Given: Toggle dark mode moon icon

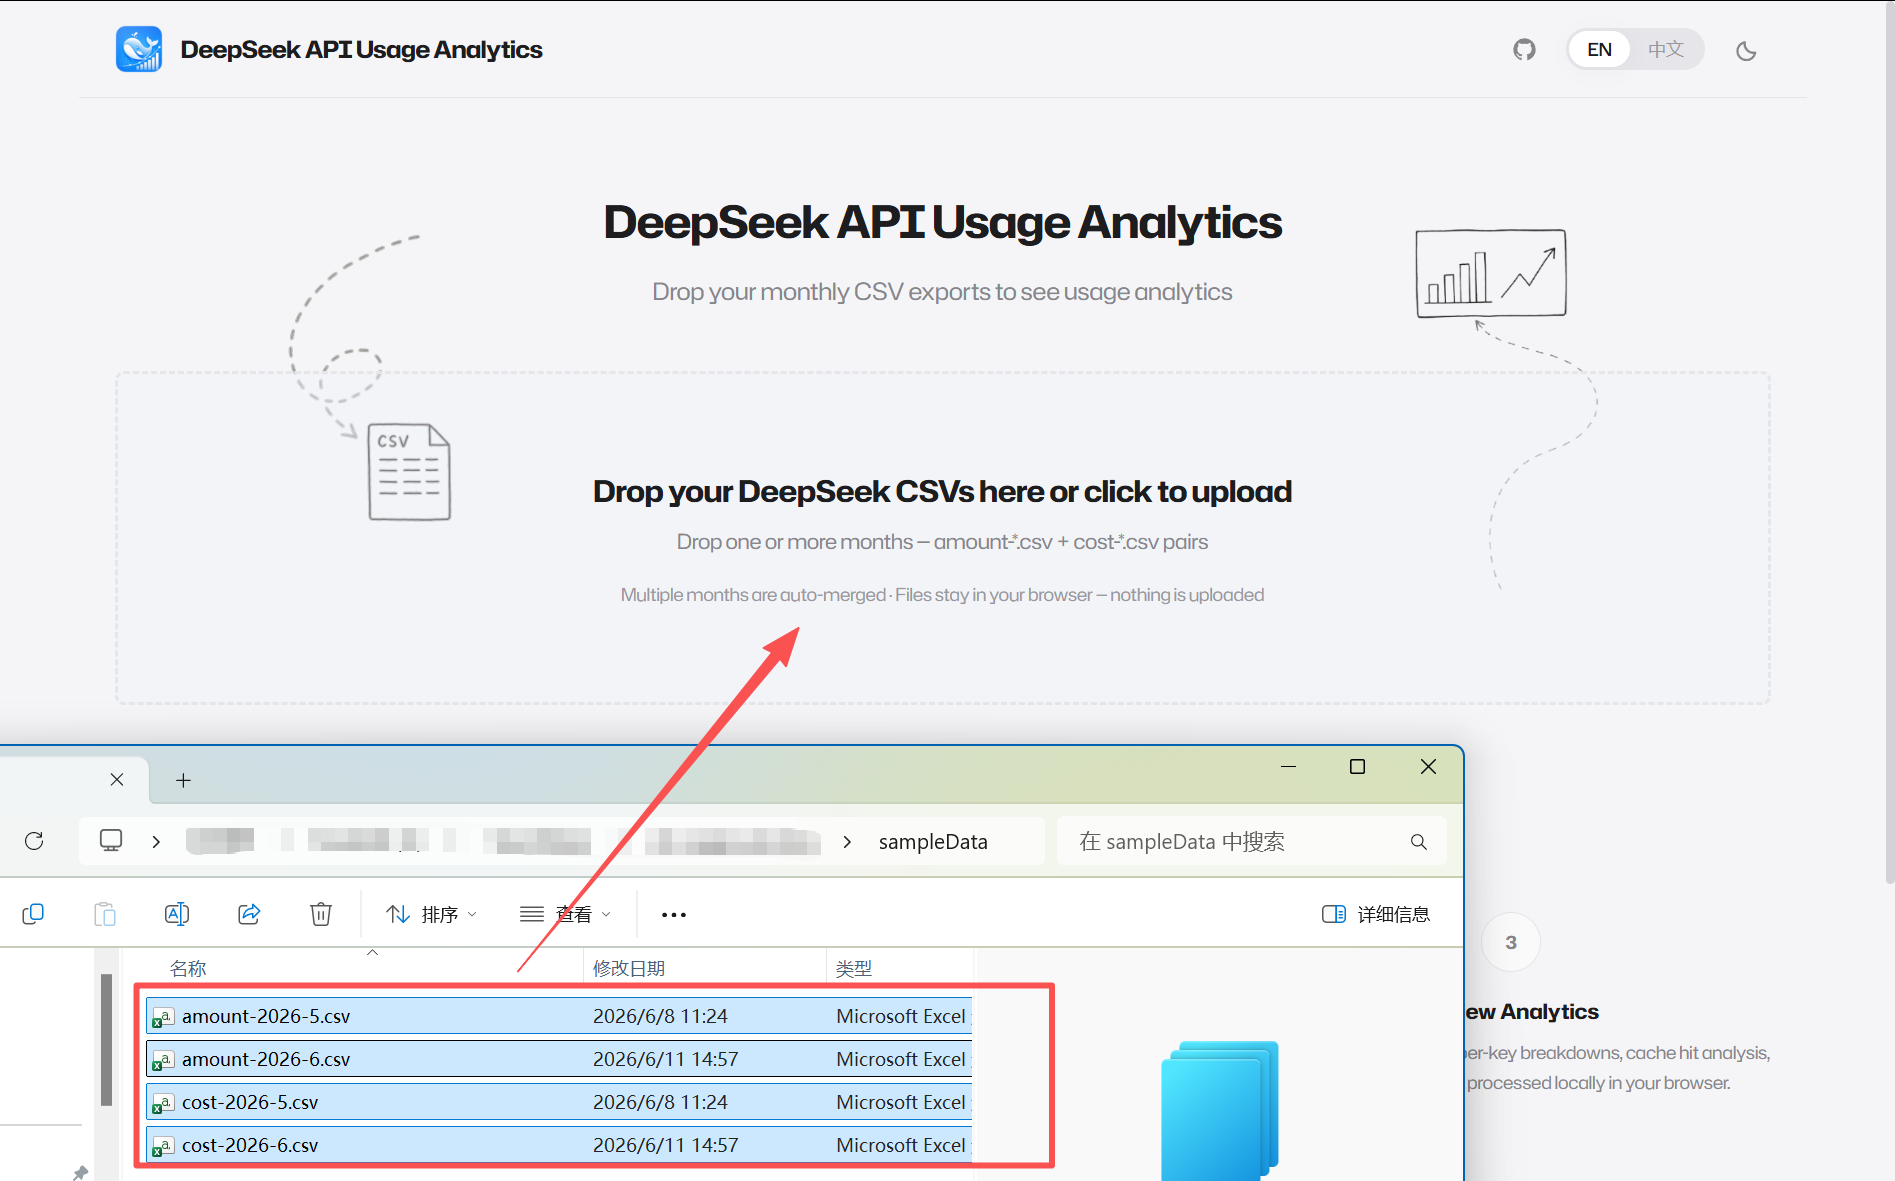Looking at the screenshot, I should pyautogui.click(x=1746, y=50).
